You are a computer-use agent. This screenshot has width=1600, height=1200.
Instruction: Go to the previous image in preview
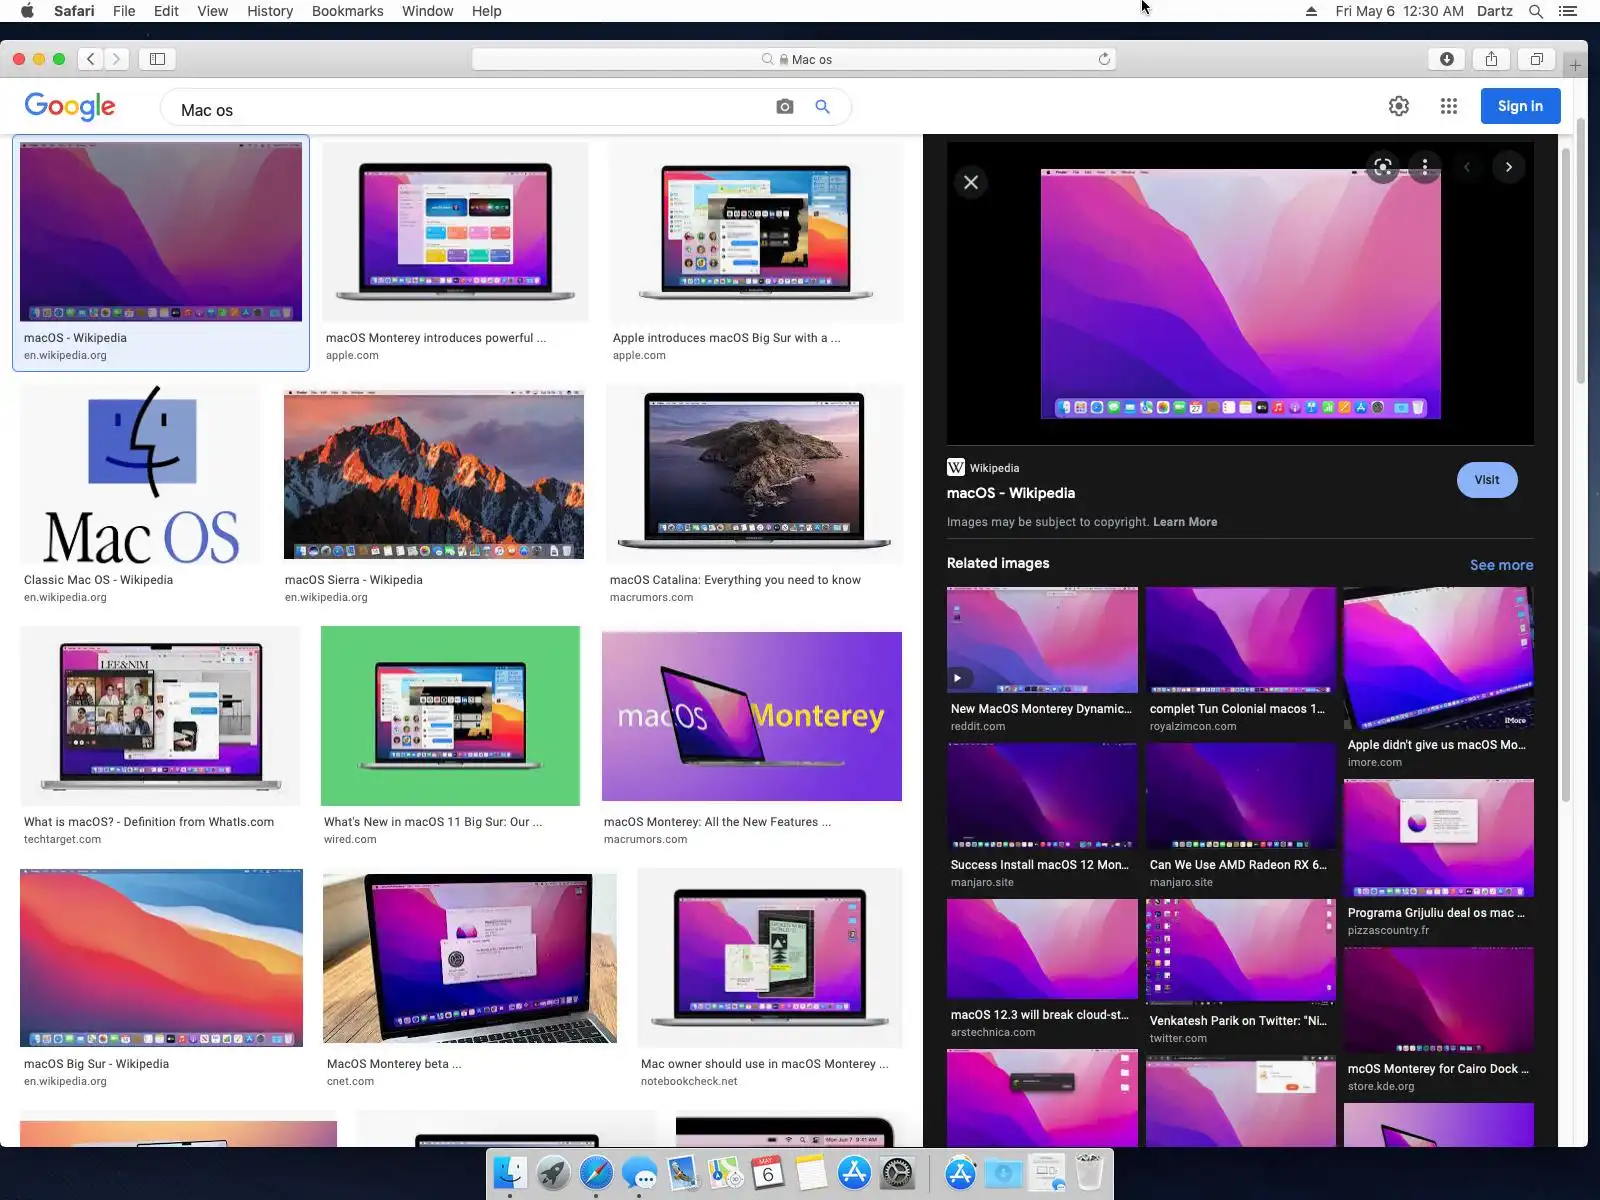(1467, 167)
